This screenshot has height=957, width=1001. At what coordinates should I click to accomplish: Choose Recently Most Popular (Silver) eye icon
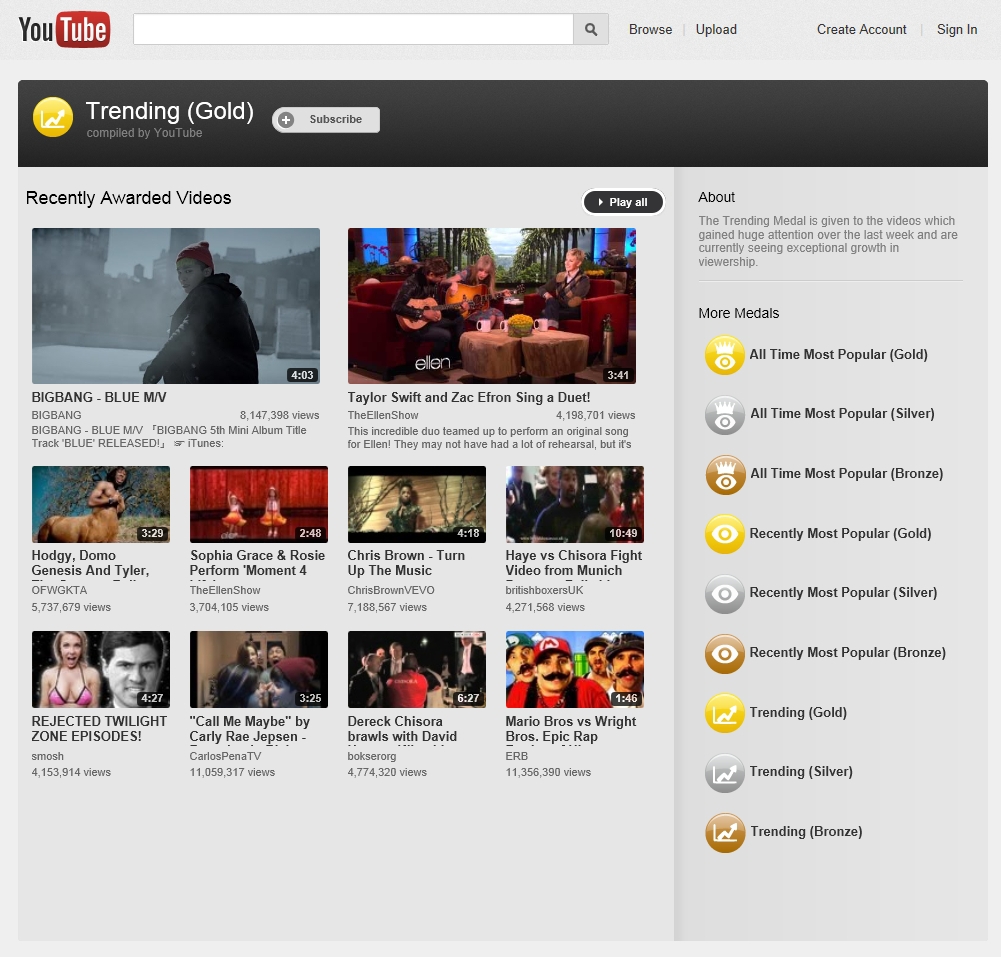(725, 593)
